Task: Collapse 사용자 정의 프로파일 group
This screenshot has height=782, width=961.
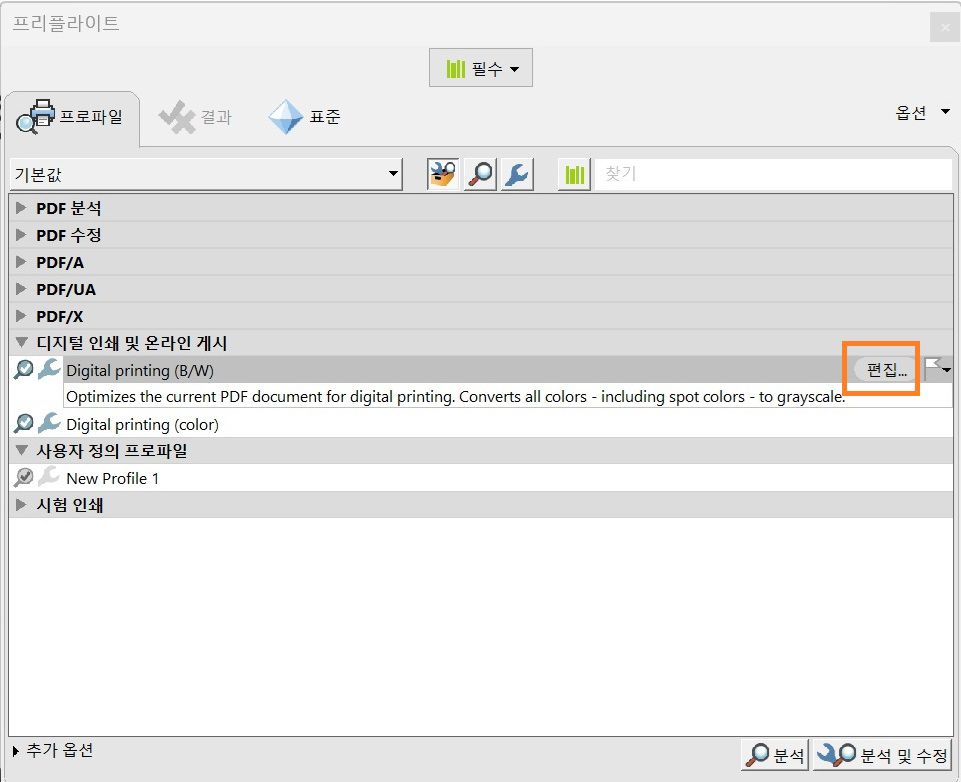Action: pyautogui.click(x=21, y=450)
